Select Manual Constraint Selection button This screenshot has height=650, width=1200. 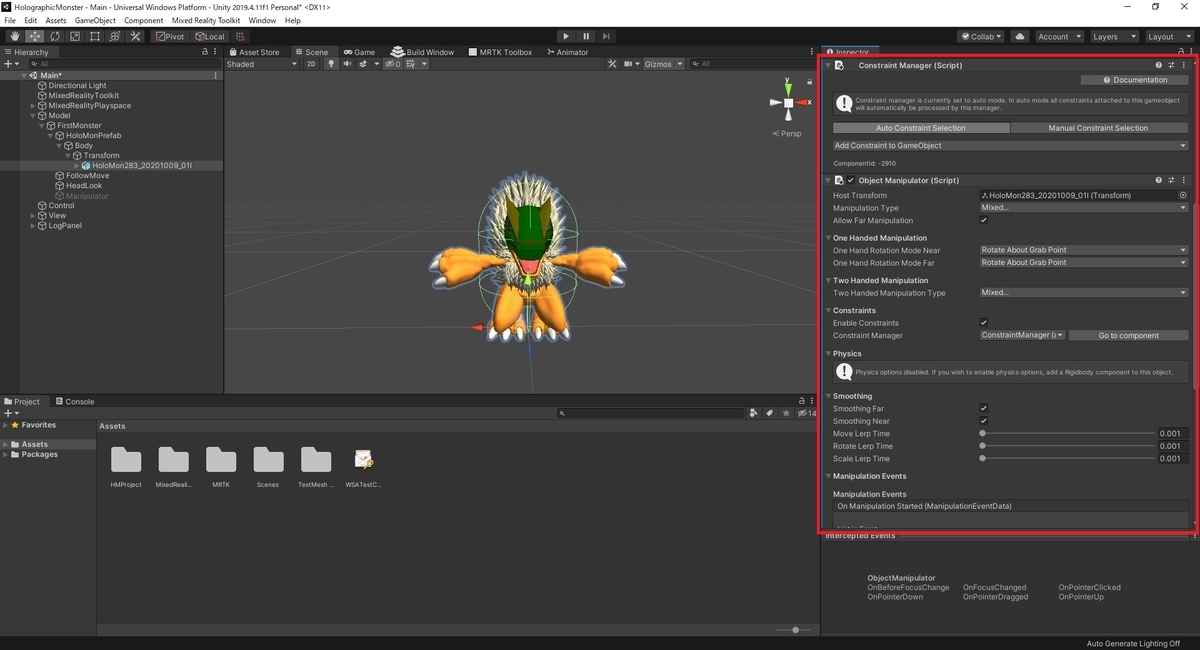pyautogui.click(x=1098, y=128)
